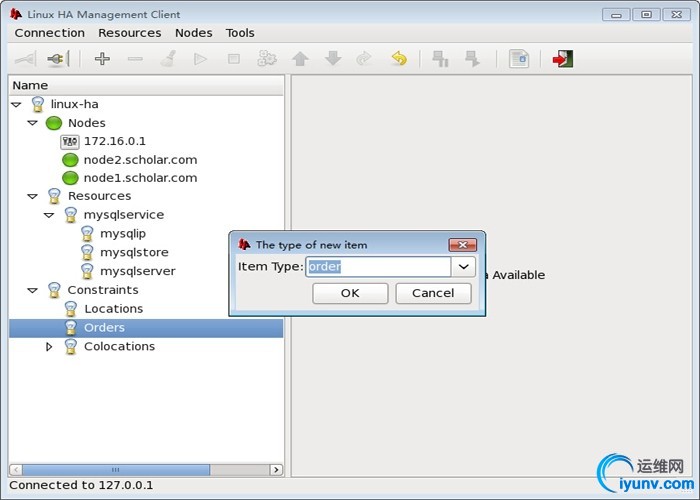
Task: Click the green circle beside Nodes
Action: (54, 123)
